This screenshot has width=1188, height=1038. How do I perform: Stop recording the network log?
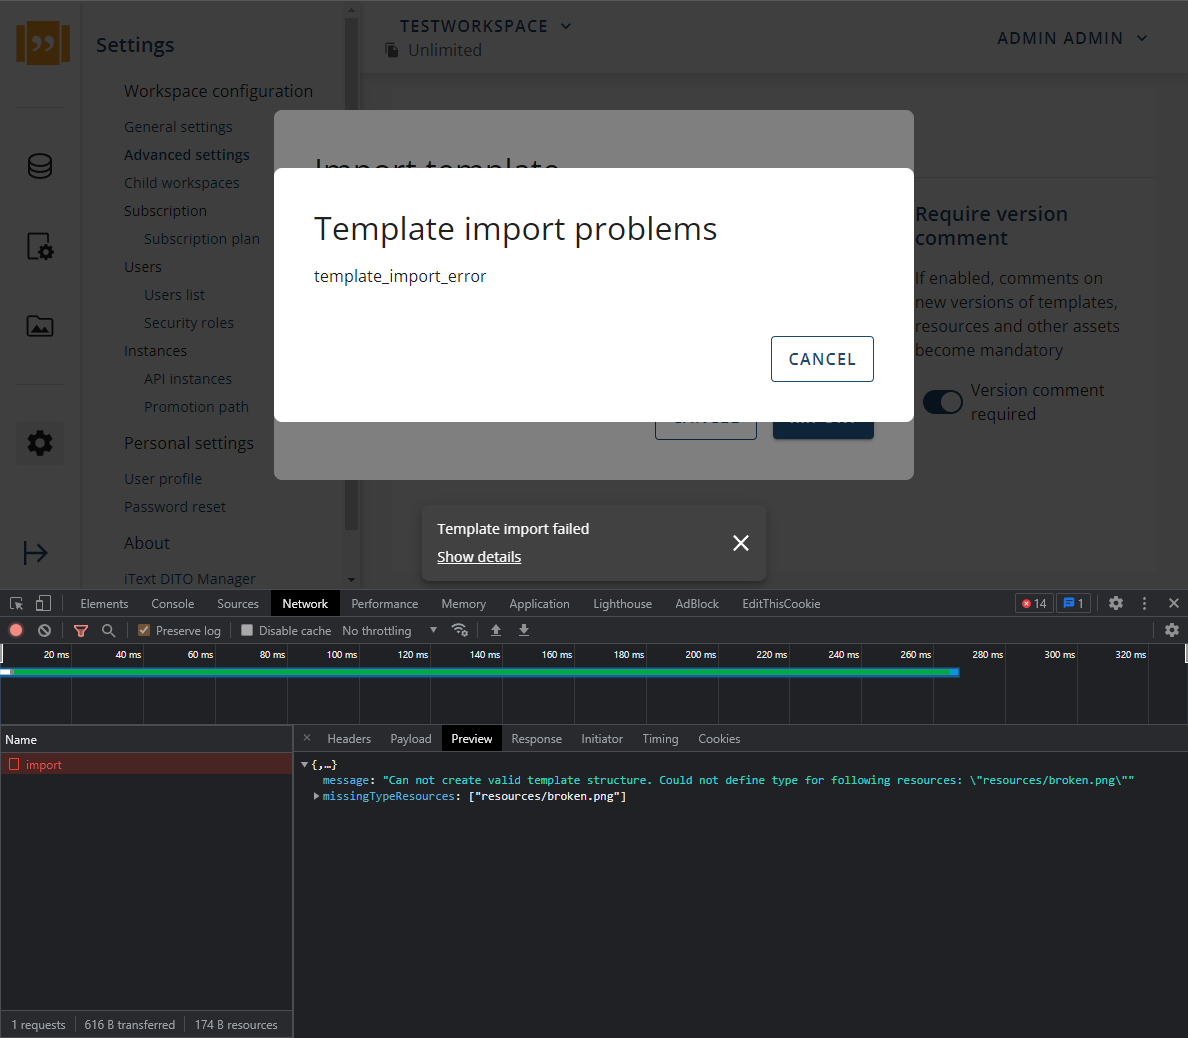(16, 630)
